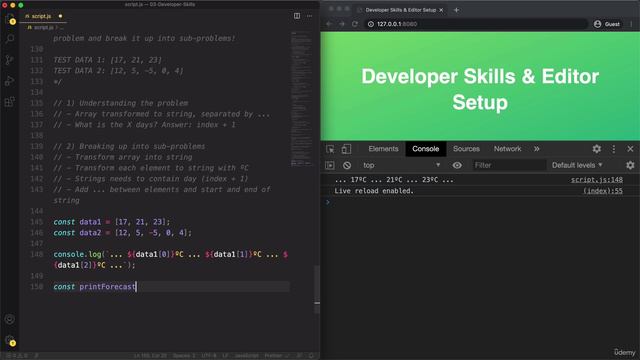Viewport: 640px width, 360px height.
Task: Select the Developer Skills & Editor Setup browser tab
Action: pyautogui.click(x=400, y=10)
